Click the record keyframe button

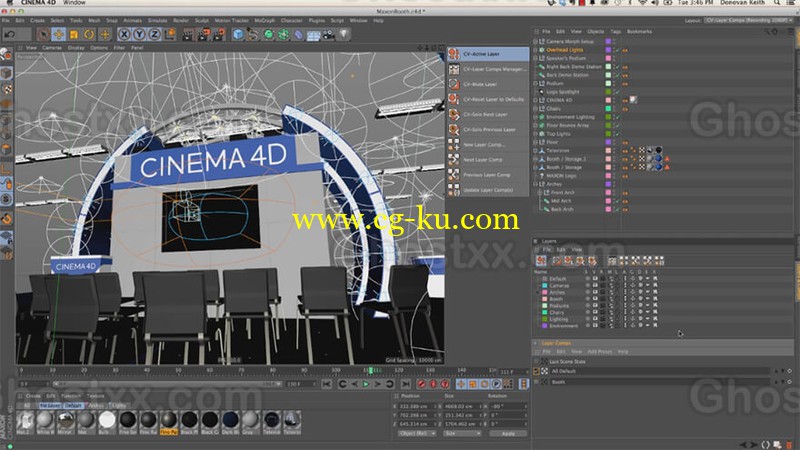[421, 384]
